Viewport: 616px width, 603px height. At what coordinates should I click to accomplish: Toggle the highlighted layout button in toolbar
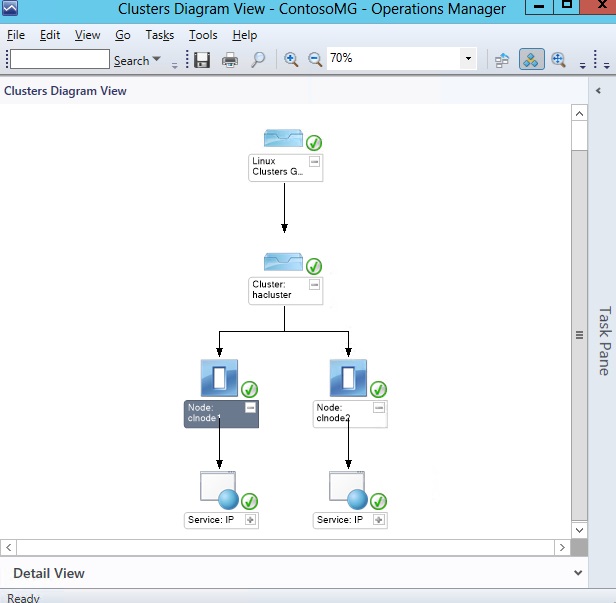pyautogui.click(x=531, y=60)
